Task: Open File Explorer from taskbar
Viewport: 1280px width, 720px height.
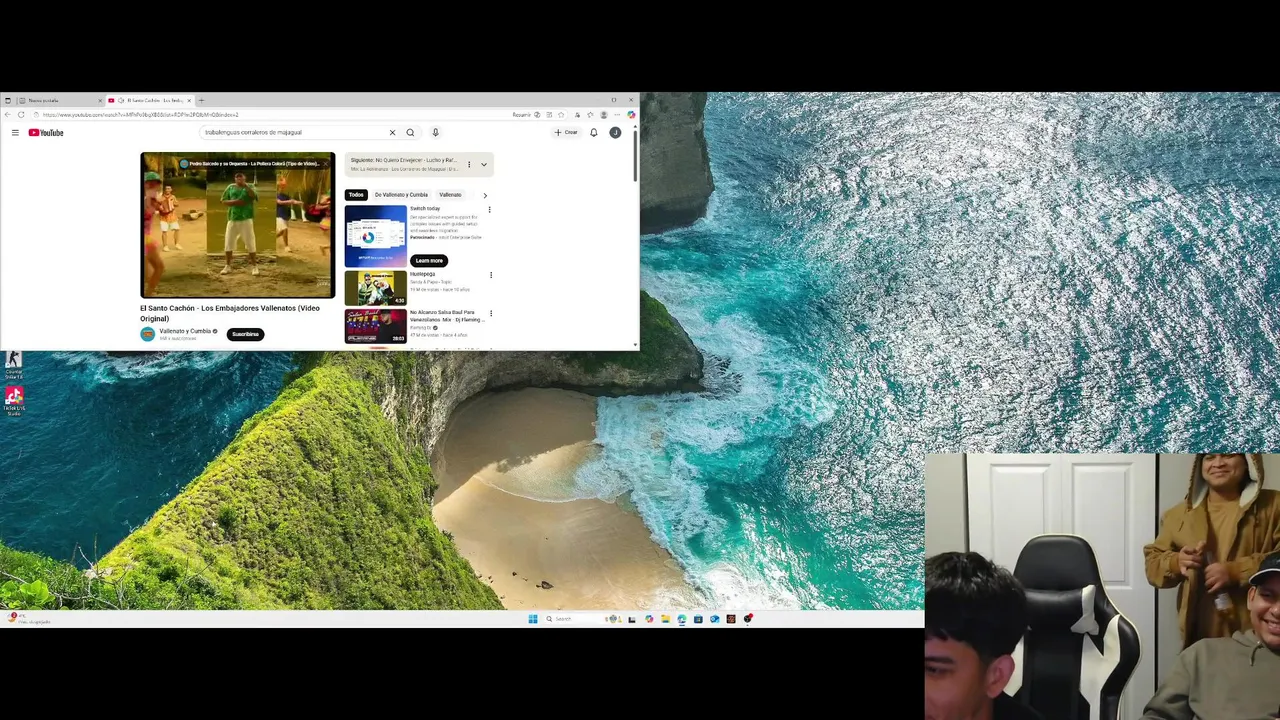Action: pos(666,619)
